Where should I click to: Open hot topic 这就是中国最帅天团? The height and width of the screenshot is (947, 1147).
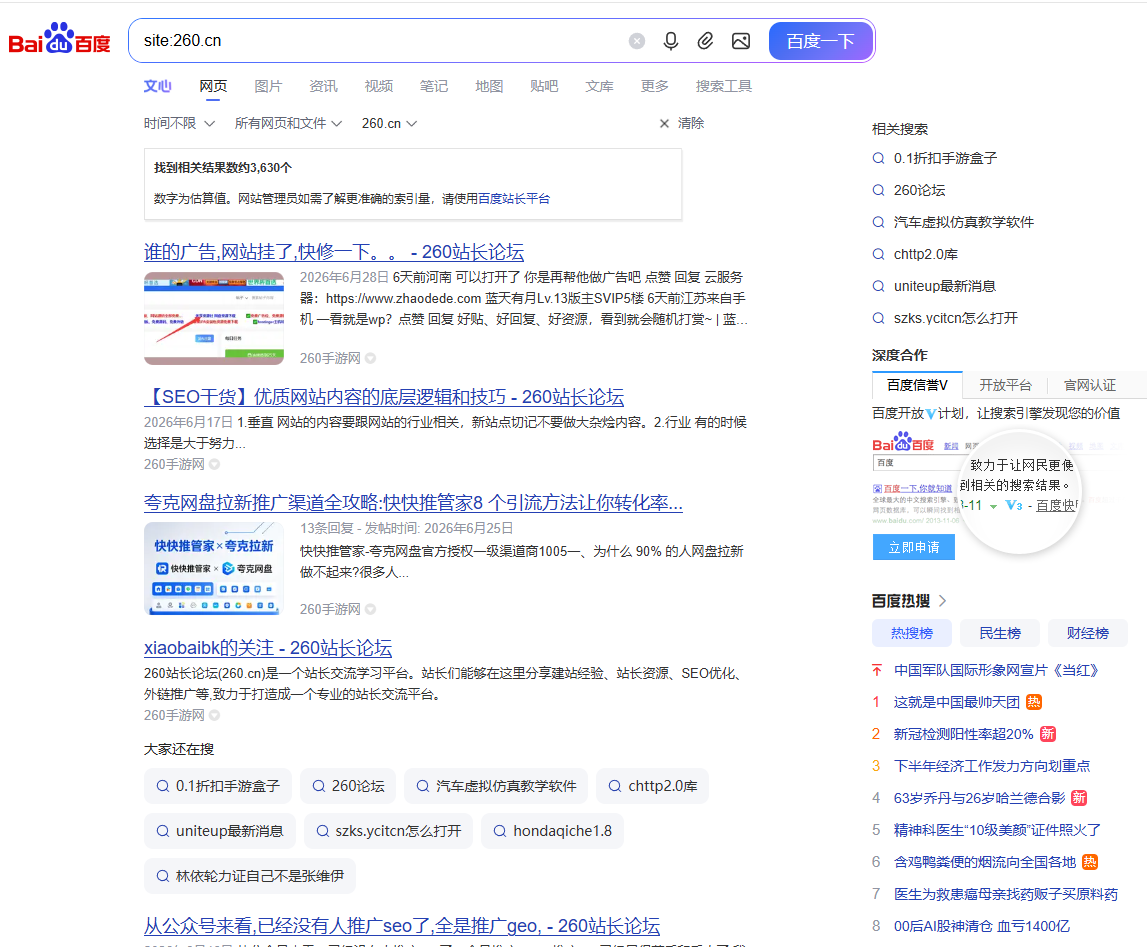[x=956, y=703]
